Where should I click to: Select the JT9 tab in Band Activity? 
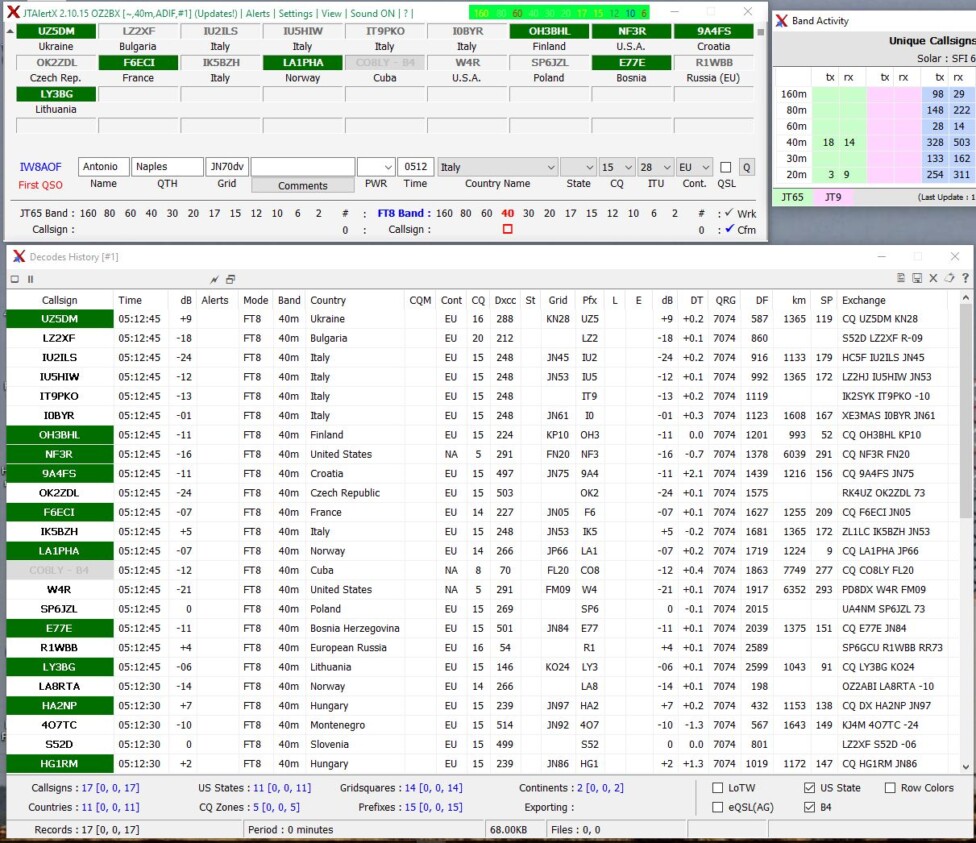coord(833,197)
